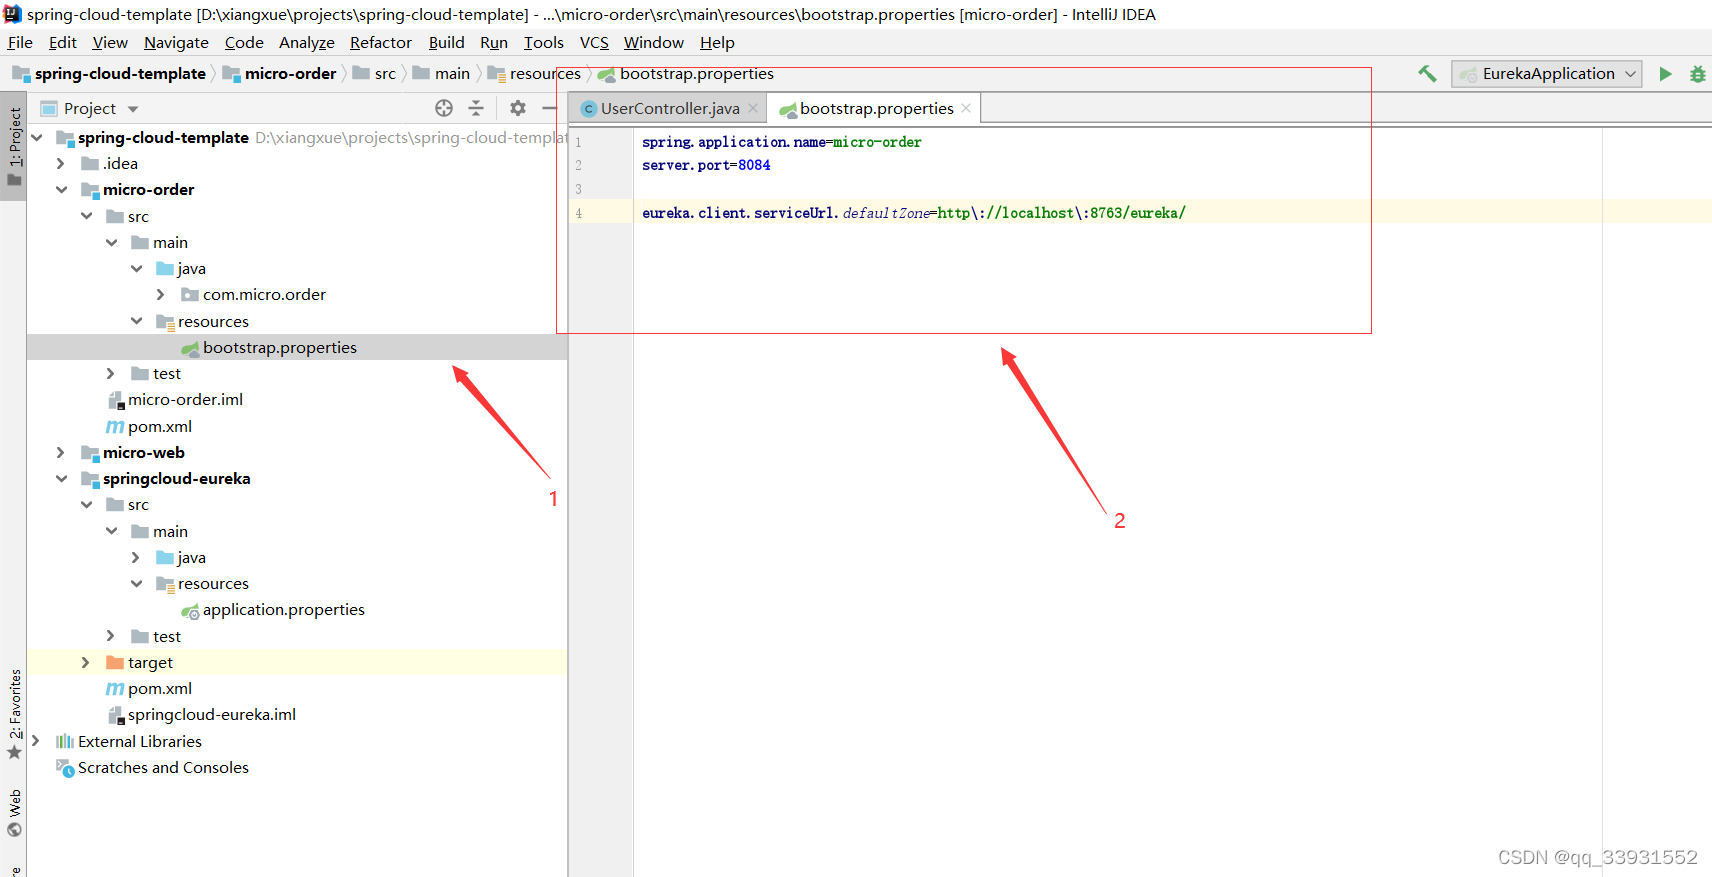Close the UserController.java tab

click(753, 108)
